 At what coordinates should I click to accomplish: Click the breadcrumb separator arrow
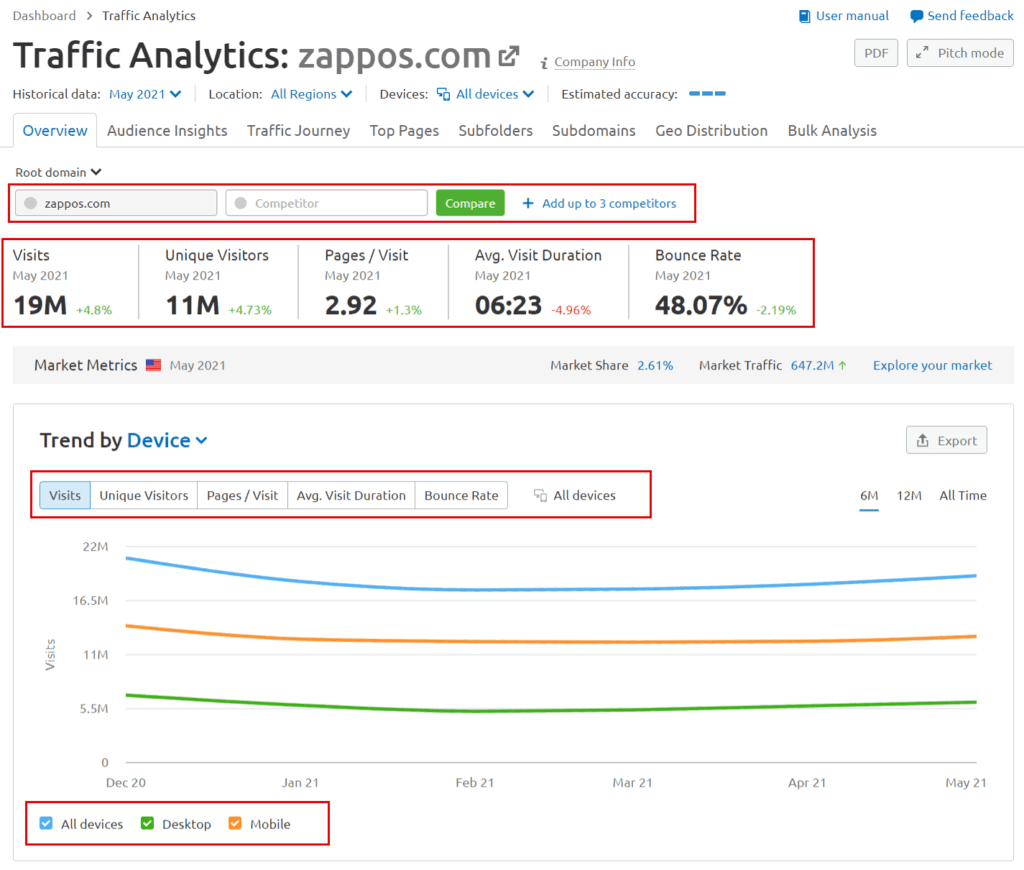pos(89,16)
